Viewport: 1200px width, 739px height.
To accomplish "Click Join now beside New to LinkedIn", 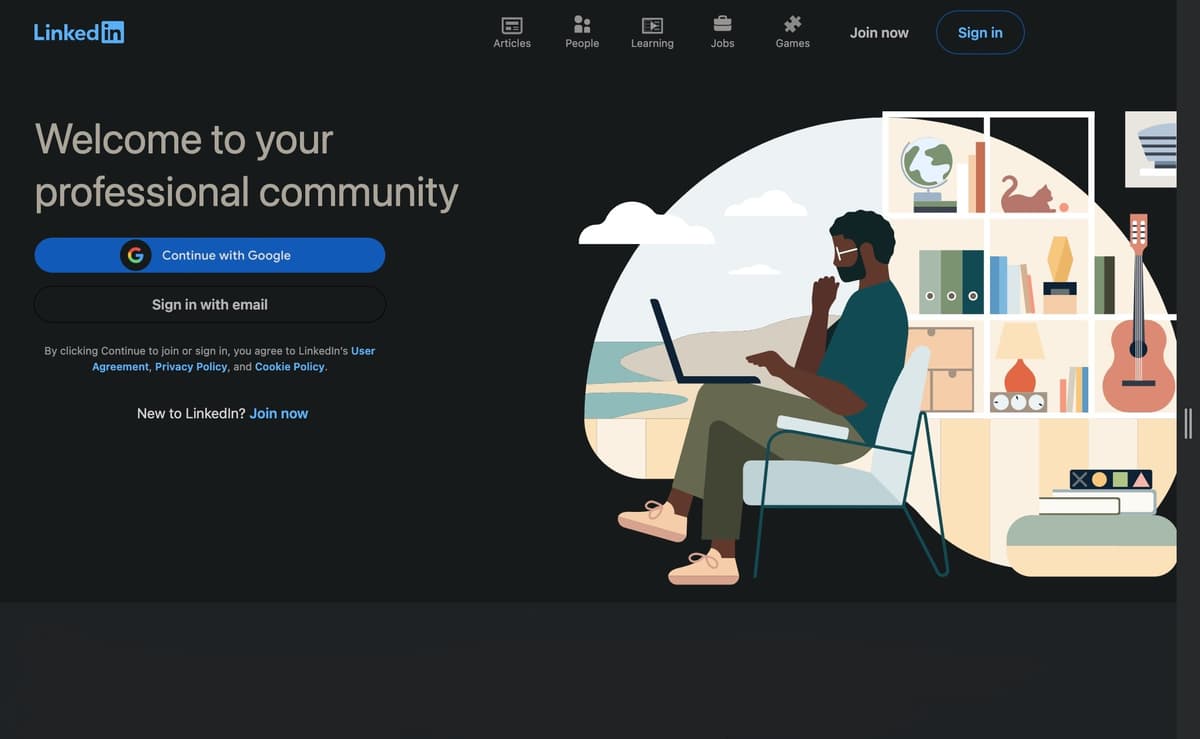I will click(279, 413).
